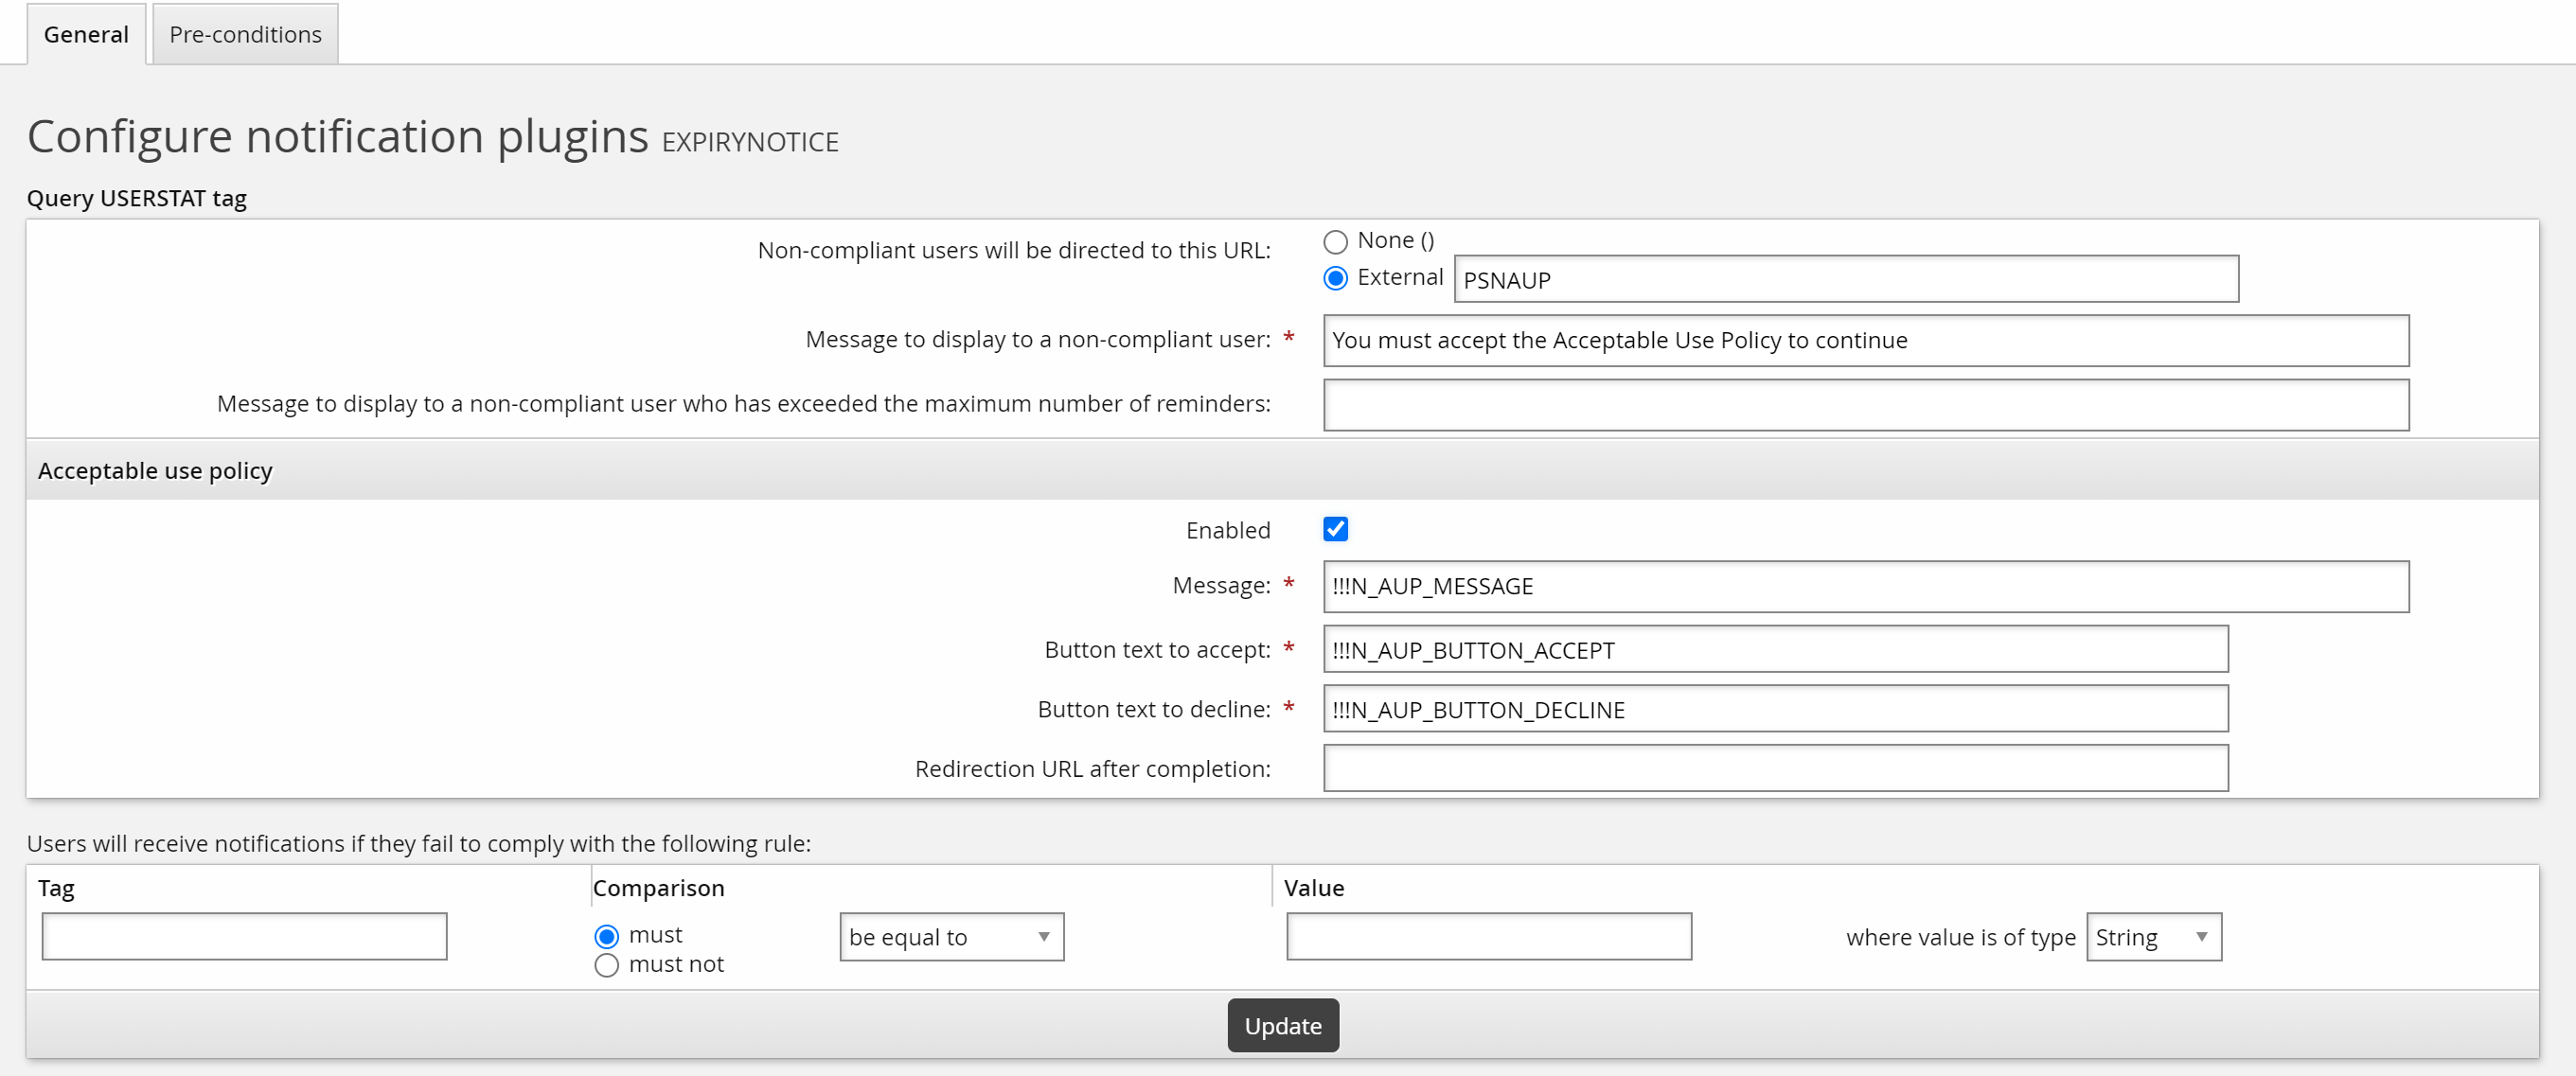Click the AUP Message input field
This screenshot has width=2576, height=1076.
1865,586
